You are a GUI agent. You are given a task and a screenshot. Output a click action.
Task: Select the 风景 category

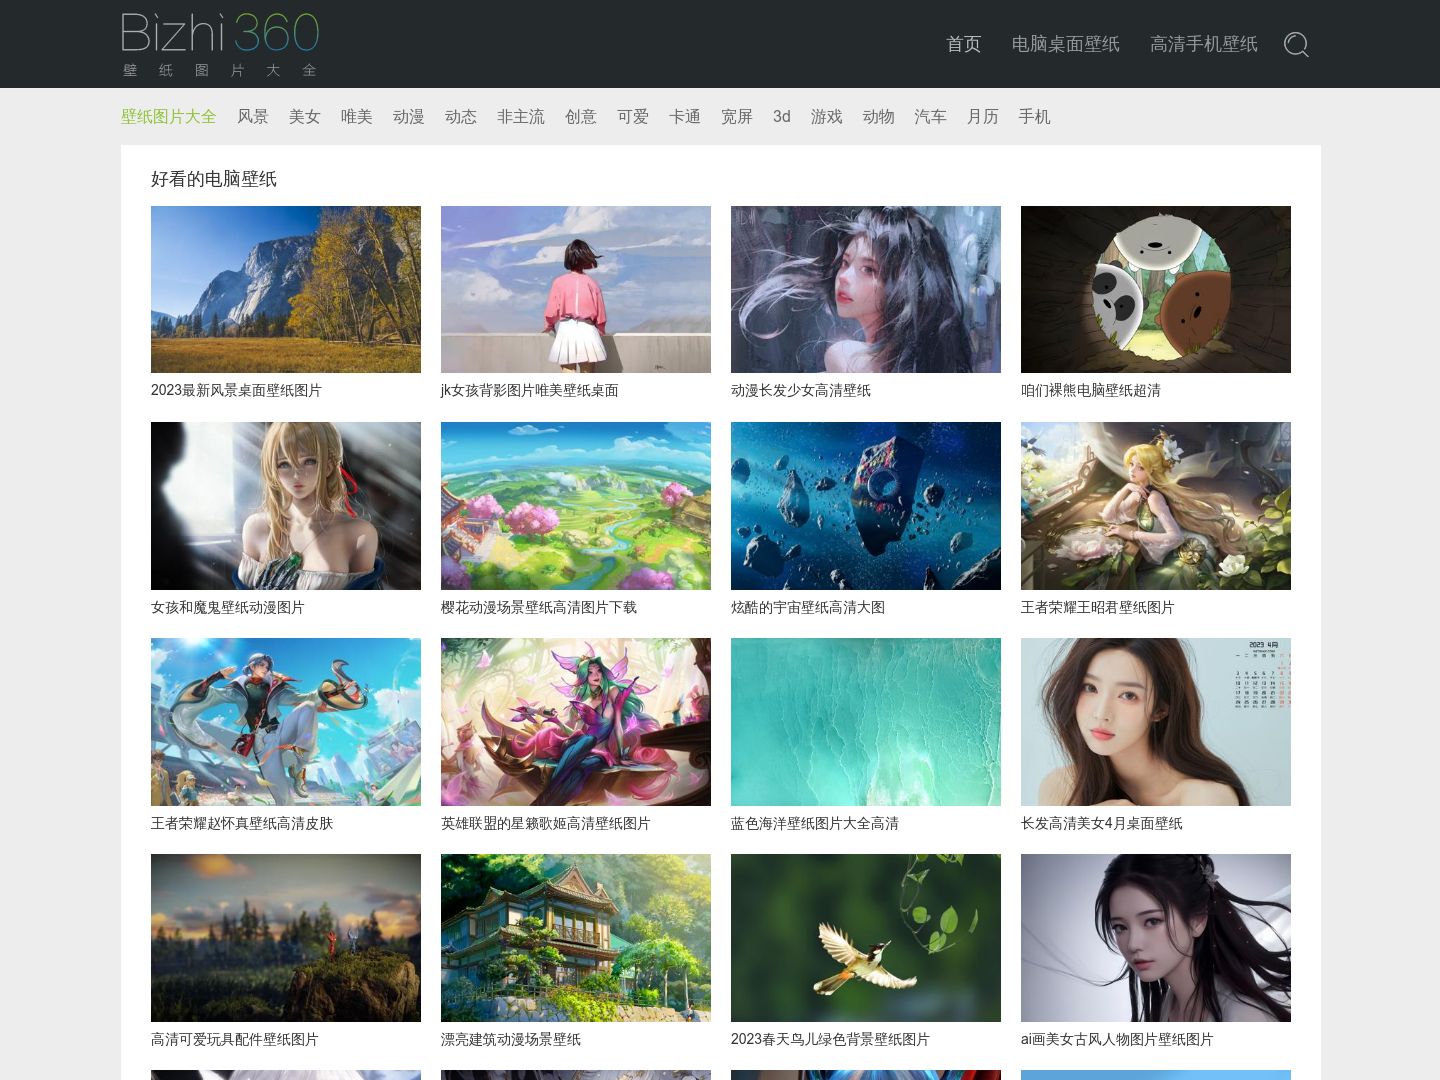click(253, 116)
